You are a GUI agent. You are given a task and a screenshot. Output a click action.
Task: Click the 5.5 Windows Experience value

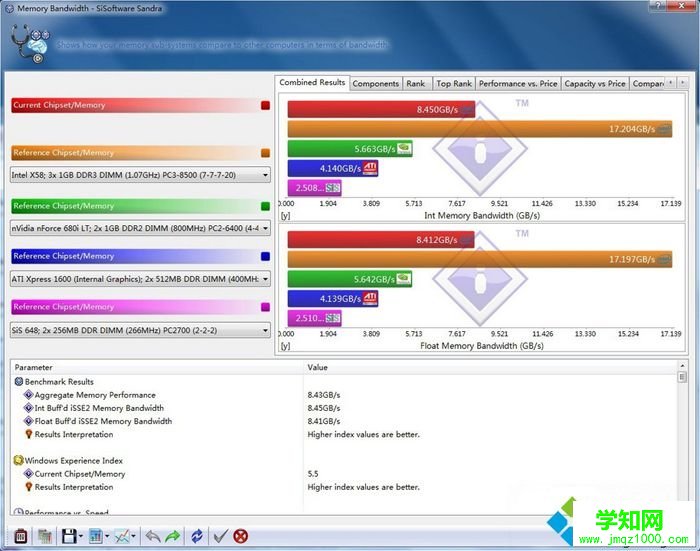tap(312, 474)
